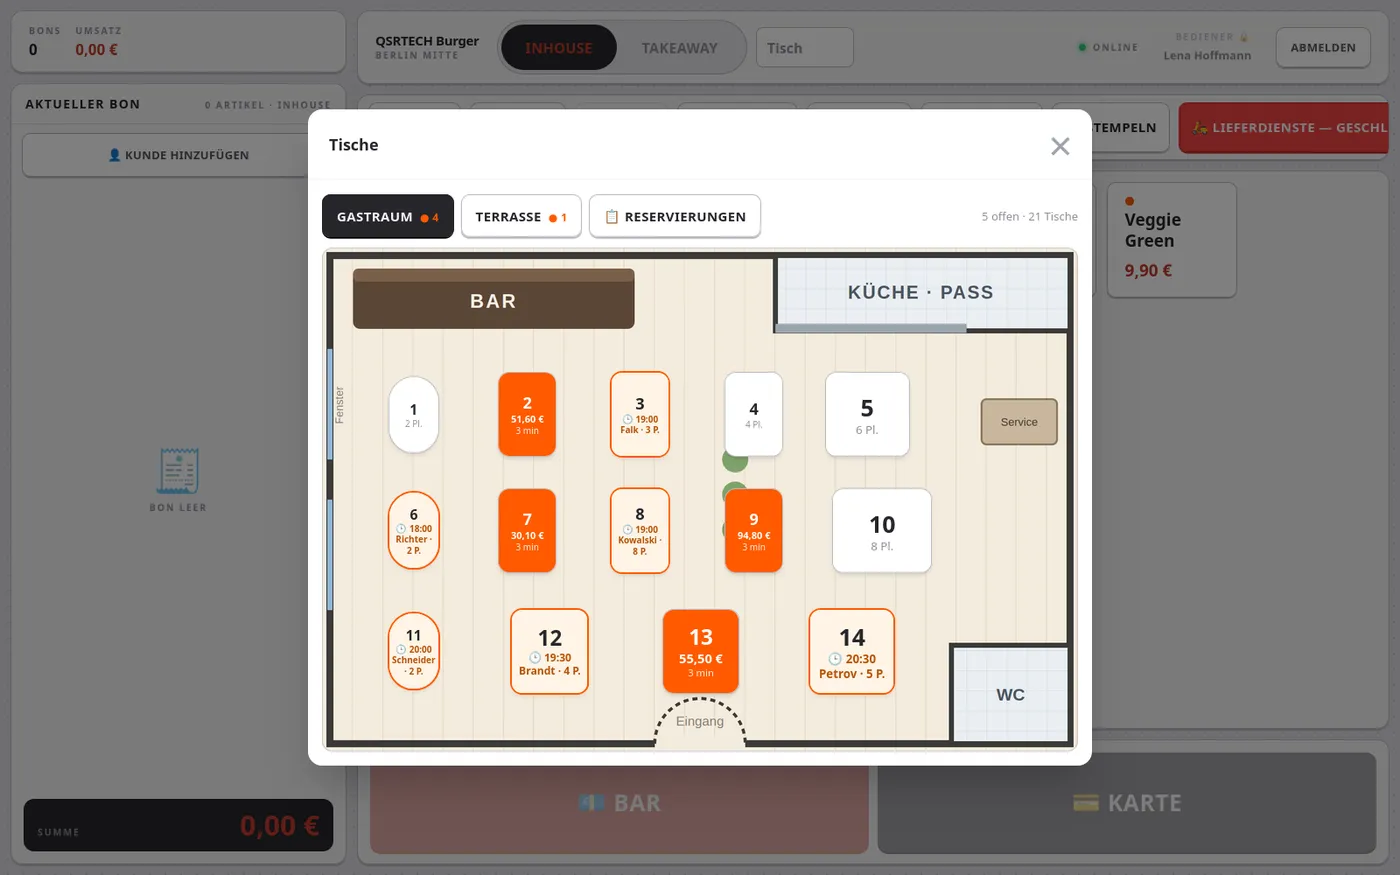This screenshot has height=875, width=1400.
Task: Switch to the Gastraum tab
Action: (388, 217)
